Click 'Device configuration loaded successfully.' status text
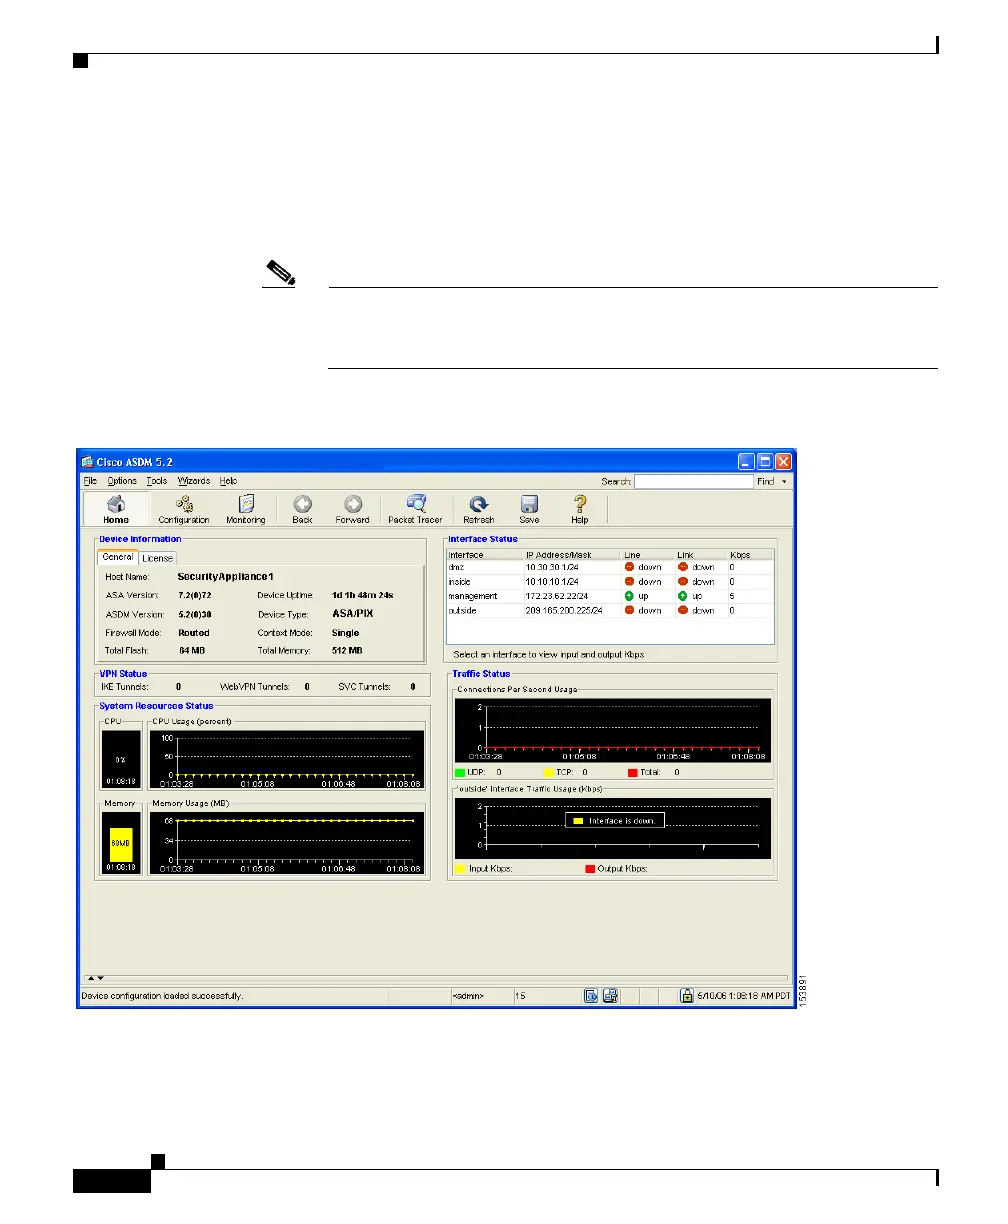Image resolution: width=1008 pixels, height=1224 pixels. [x=162, y=996]
